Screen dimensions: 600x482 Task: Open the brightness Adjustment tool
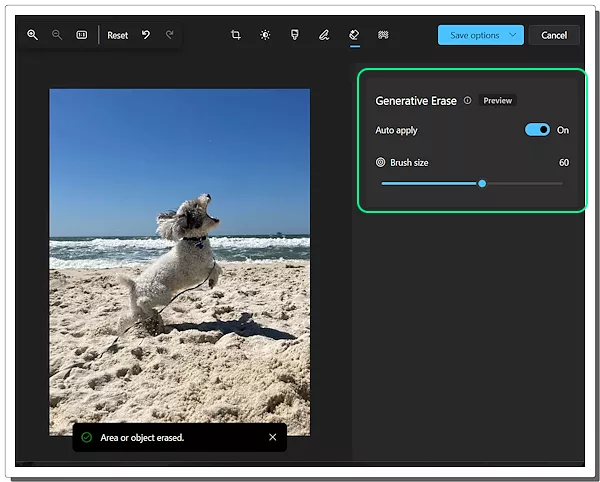click(265, 35)
